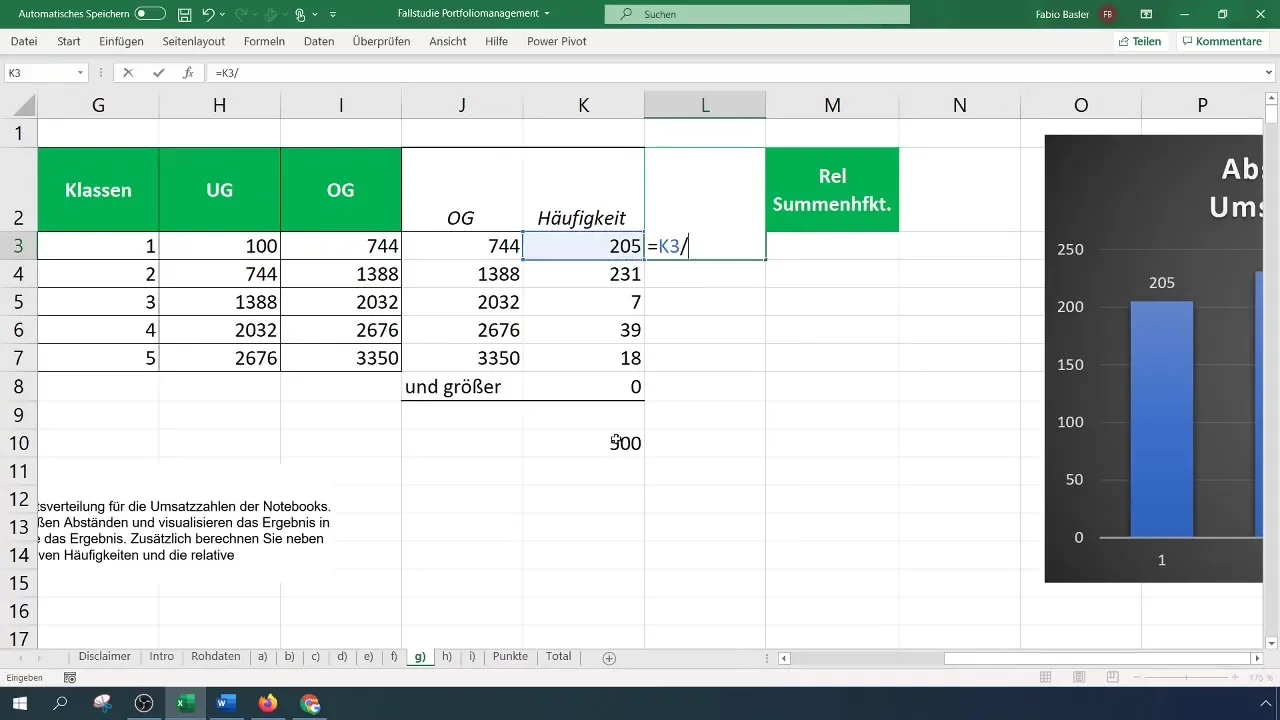
Task: Select the cell containing total 500
Action: (584, 443)
